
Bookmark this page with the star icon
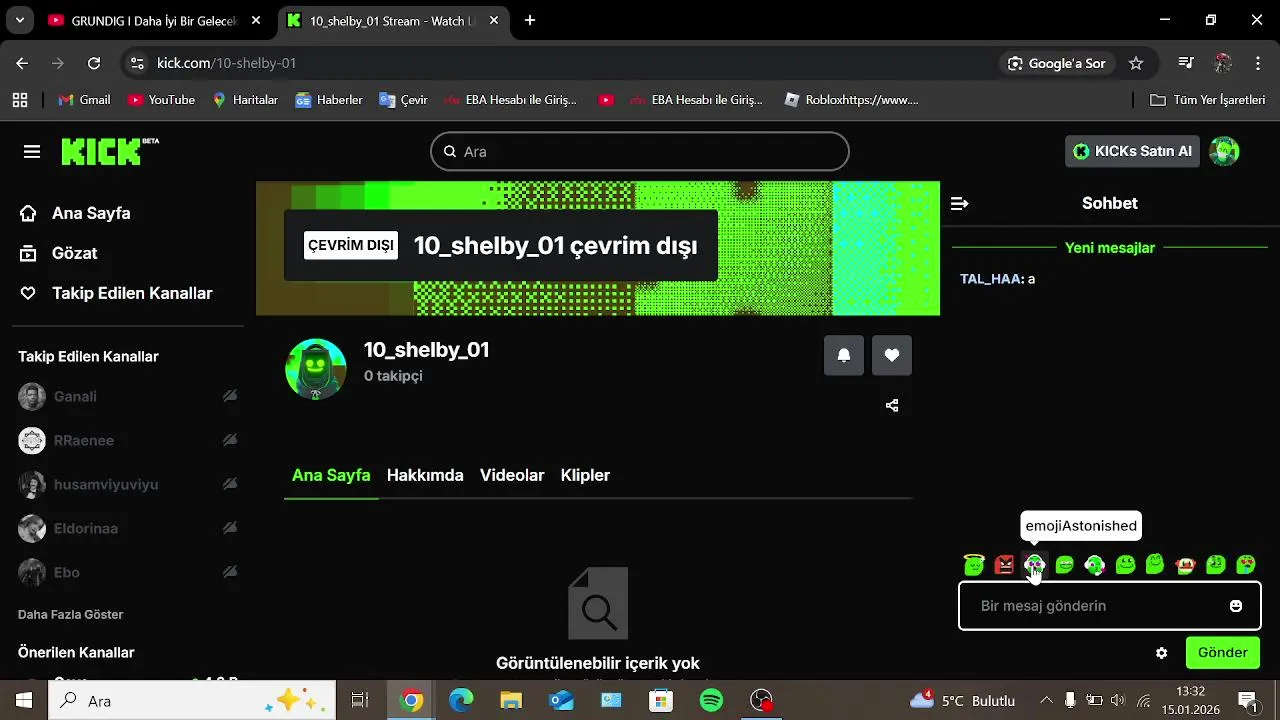coord(1136,63)
